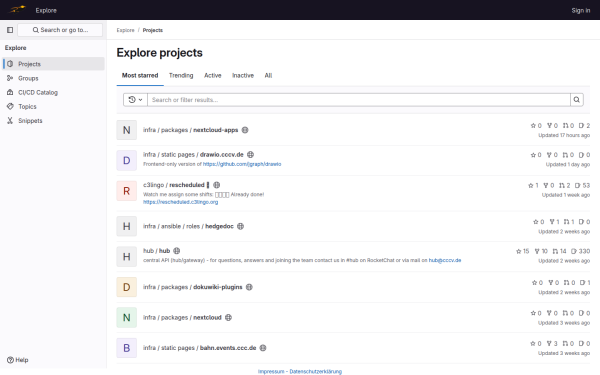Open the rescheduled.c3lingo.org link
Image resolution: width=600 pixels, height=375 pixels.
click(181, 202)
